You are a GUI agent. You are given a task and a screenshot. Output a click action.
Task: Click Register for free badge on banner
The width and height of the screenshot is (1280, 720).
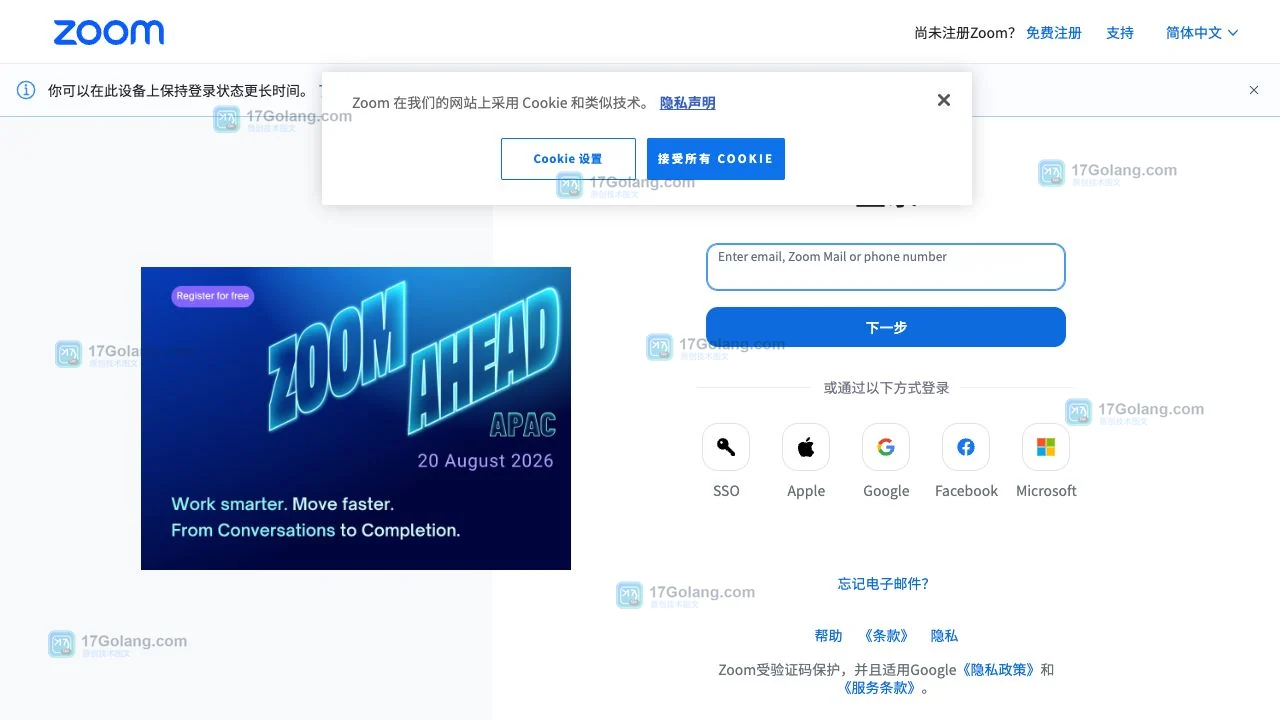click(212, 296)
